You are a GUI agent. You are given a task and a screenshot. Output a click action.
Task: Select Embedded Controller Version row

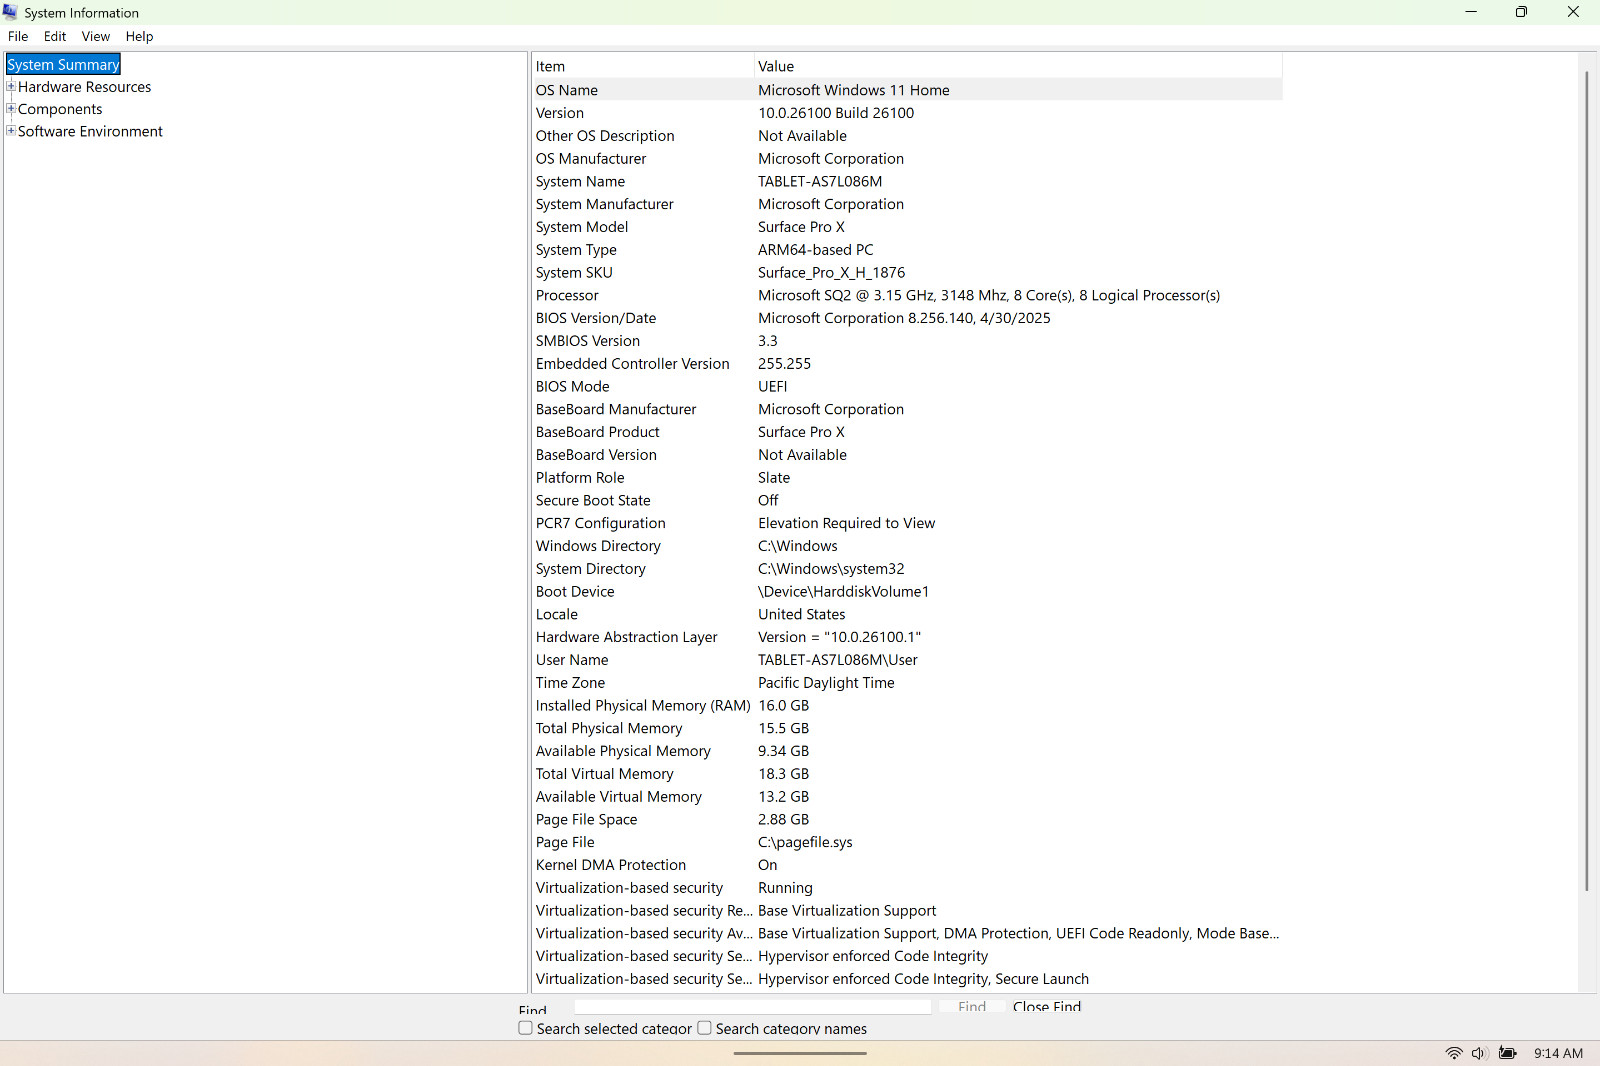coord(907,364)
